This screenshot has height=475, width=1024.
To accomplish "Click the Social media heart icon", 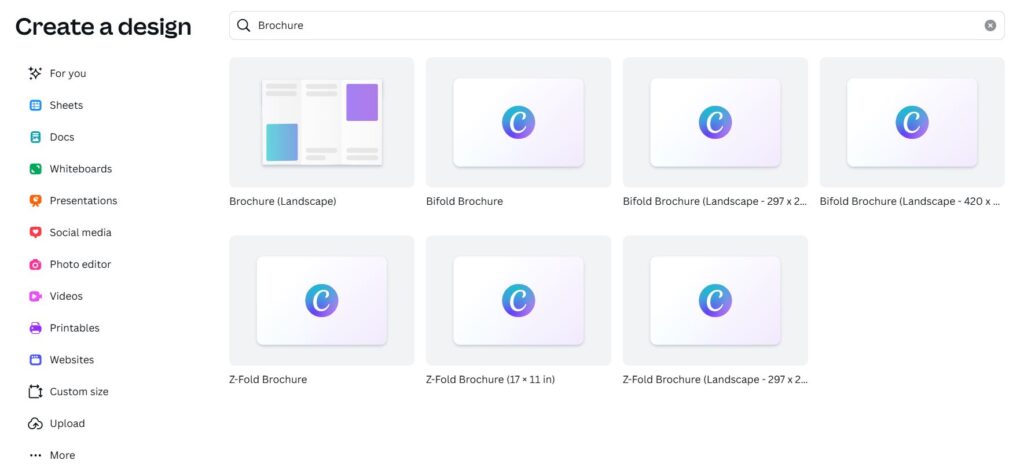I will tap(35, 233).
